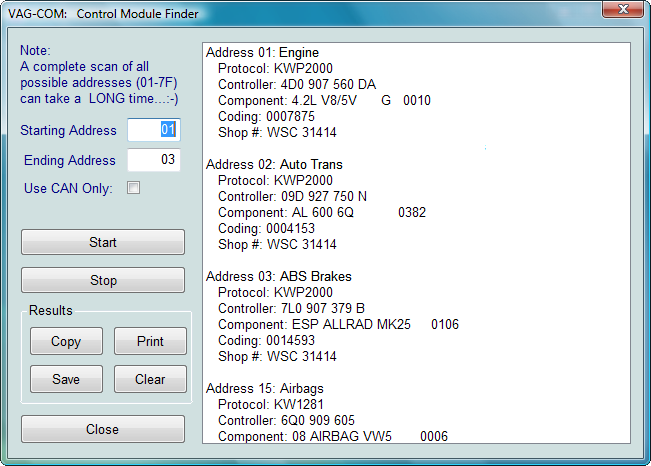The width and height of the screenshot is (651, 466).
Task: Click the Shop # line under ABS Brakes
Action: click(277, 356)
